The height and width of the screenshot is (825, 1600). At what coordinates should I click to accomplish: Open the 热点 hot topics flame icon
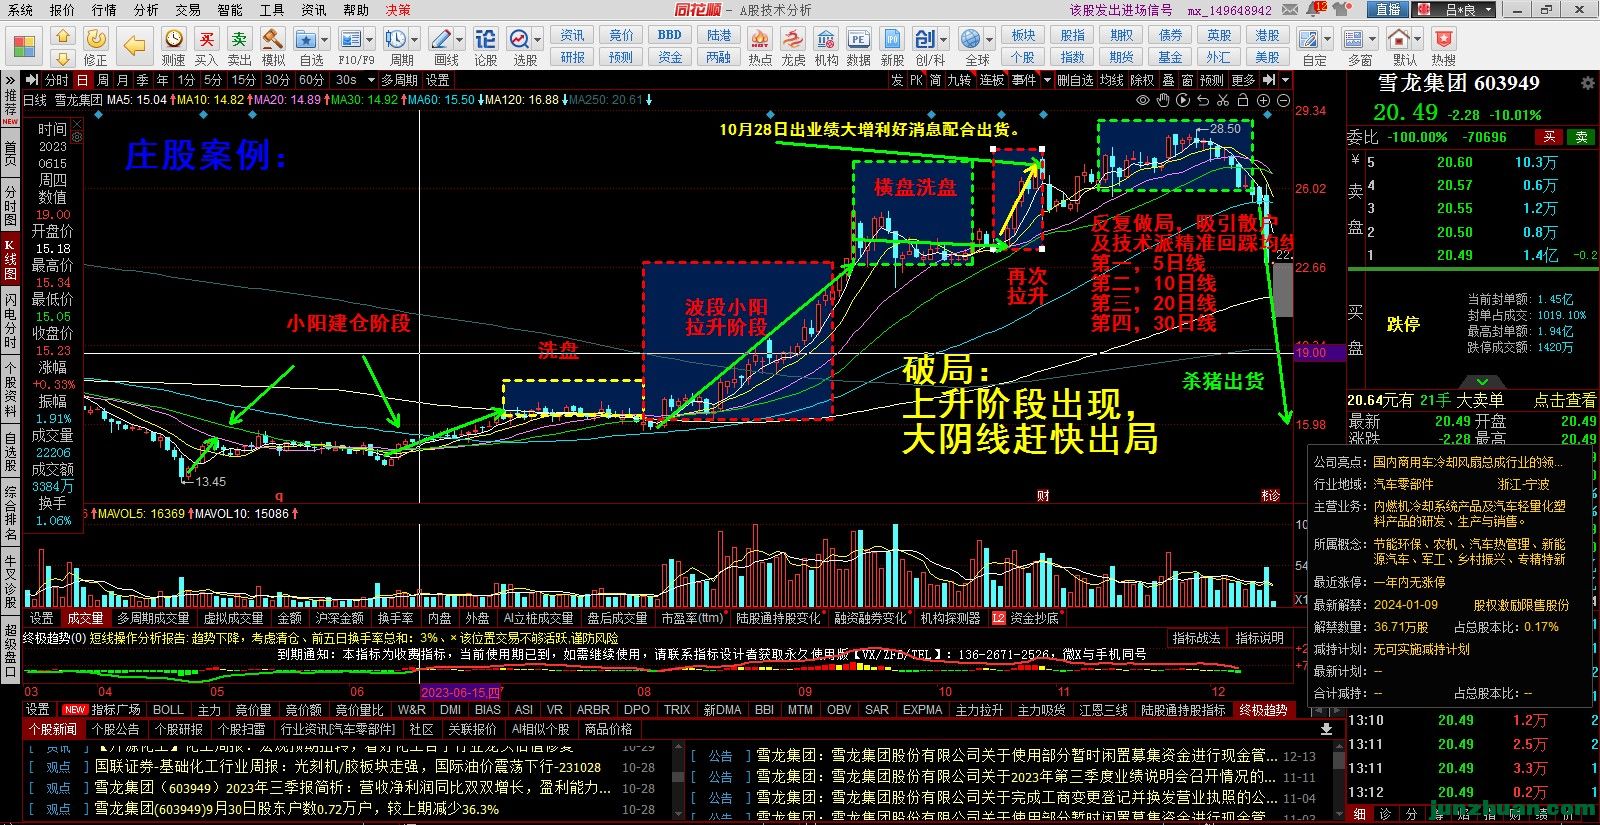tap(760, 39)
